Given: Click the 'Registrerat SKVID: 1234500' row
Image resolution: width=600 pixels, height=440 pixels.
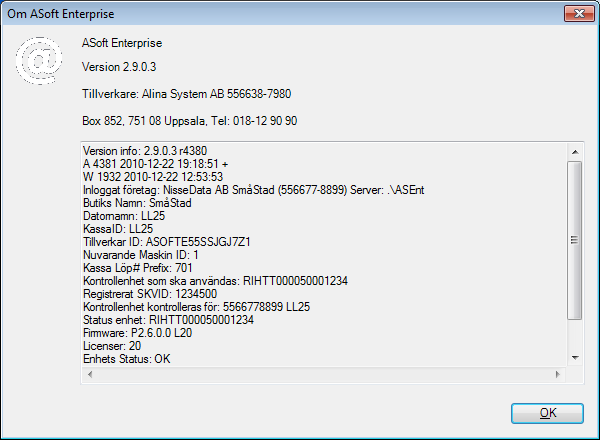Looking at the screenshot, I should pos(150,294).
